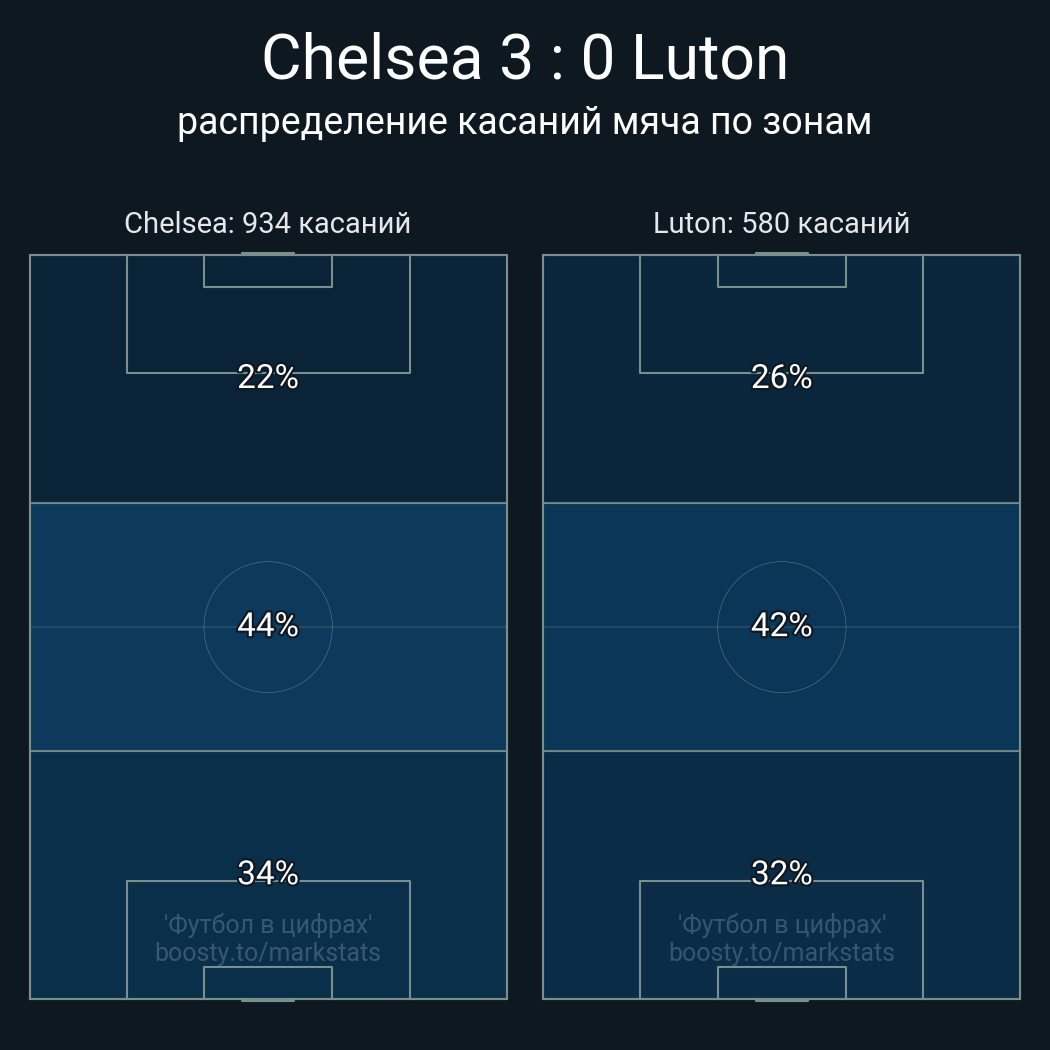This screenshot has width=1050, height=1050.
Task: Select Chelsea's 34% defensive zone label
Action: 267,873
